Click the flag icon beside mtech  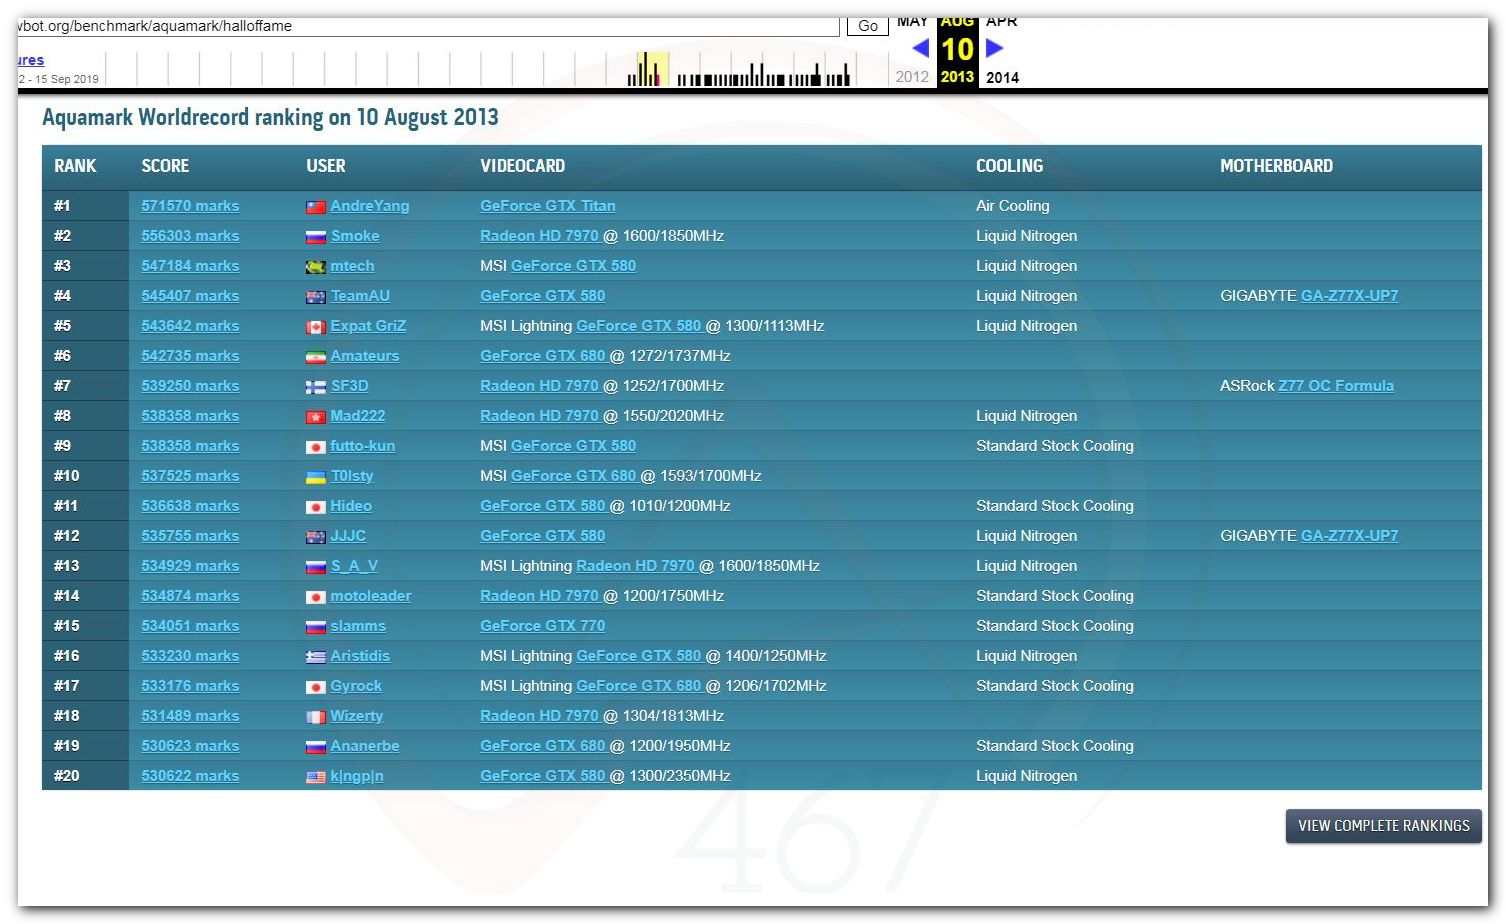click(x=315, y=267)
